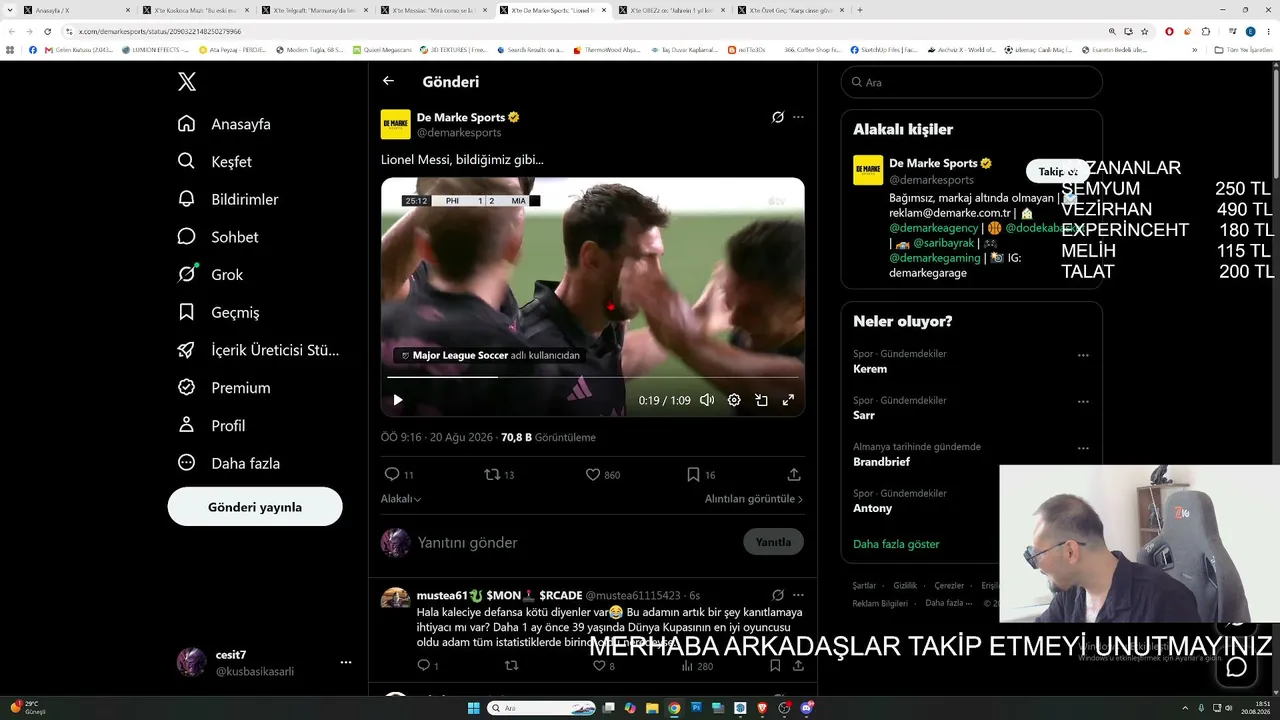Image resolution: width=1280 pixels, height=720 pixels.
Task: Click the Gönderi yayınla button
Action: (255, 507)
